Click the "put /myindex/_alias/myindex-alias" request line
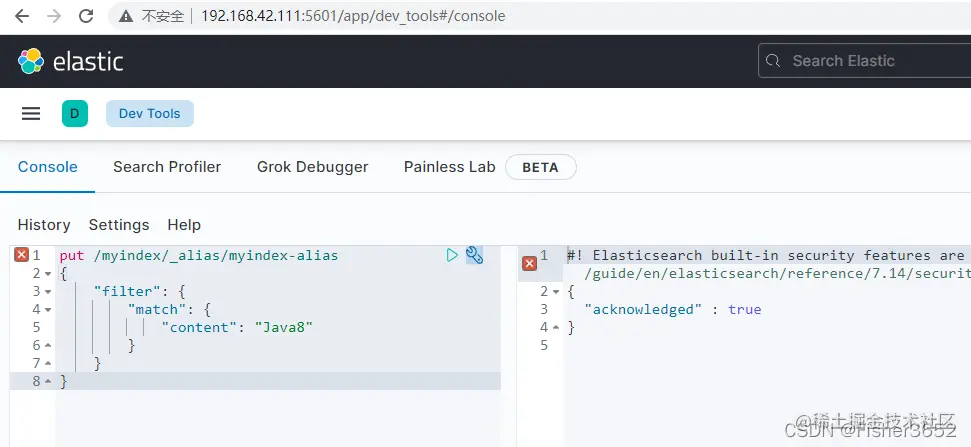 (199, 255)
